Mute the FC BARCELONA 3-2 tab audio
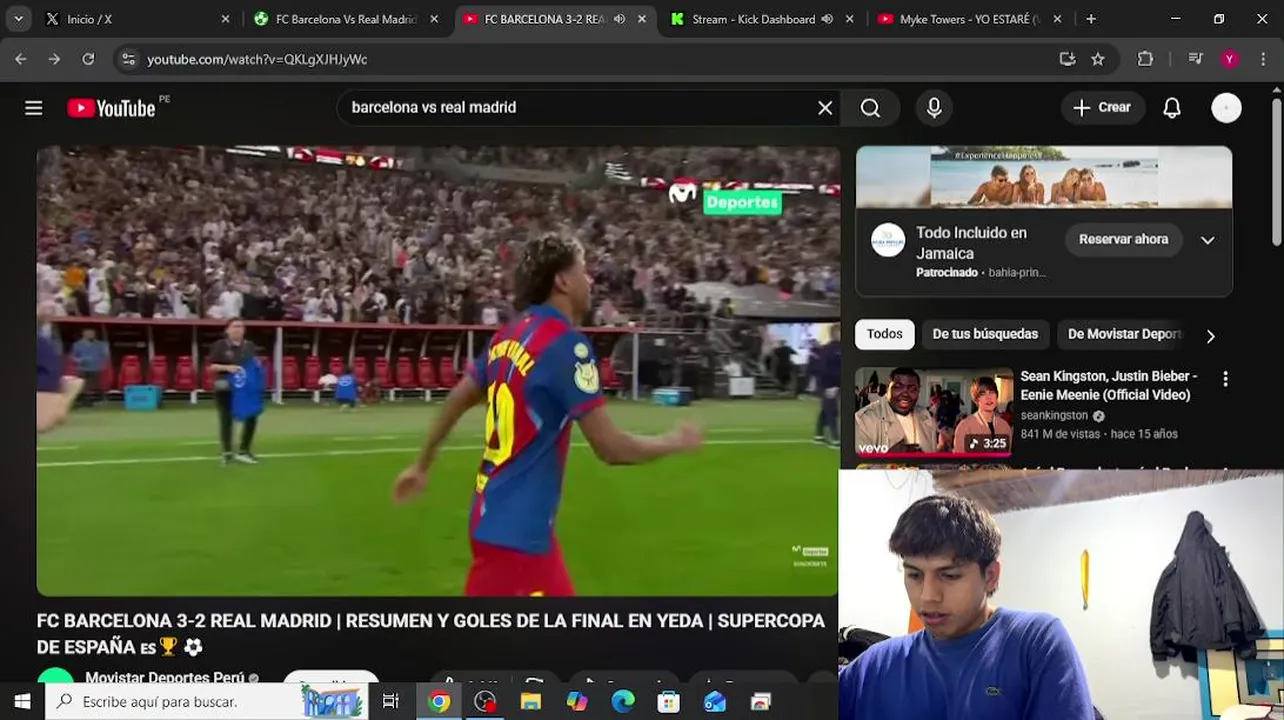The image size is (1284, 720). 619,19
